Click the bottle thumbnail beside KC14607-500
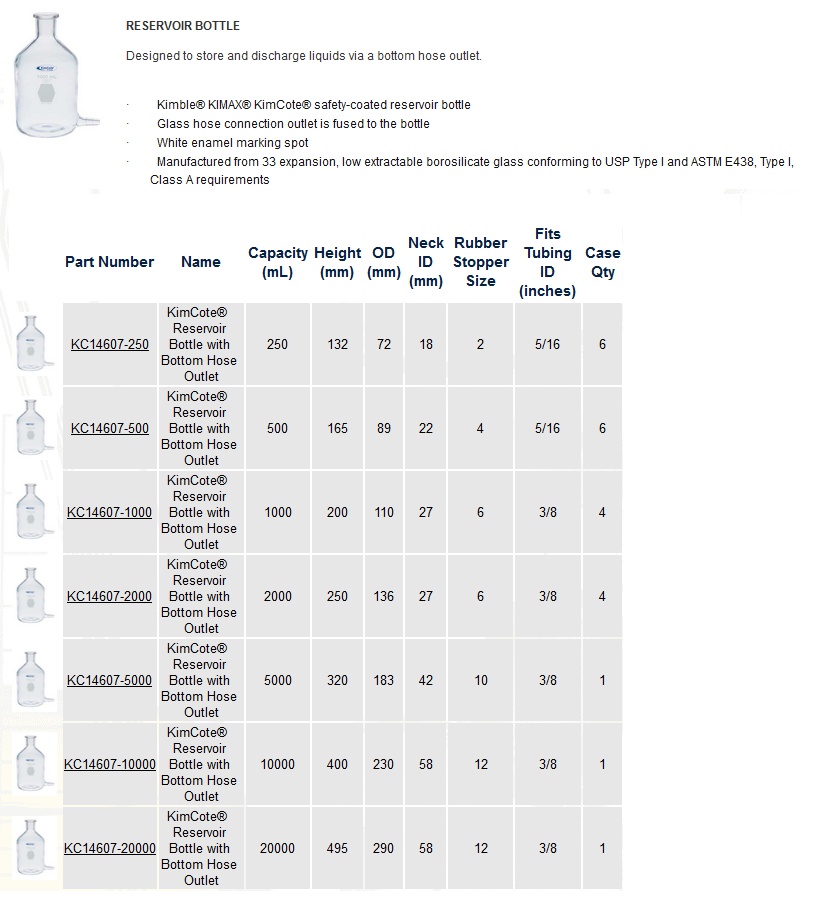Viewport: 832px width, 915px height. pos(34,427)
